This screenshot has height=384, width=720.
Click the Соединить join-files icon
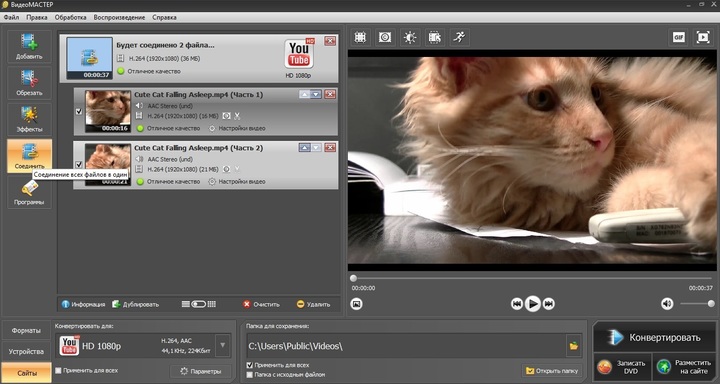point(29,156)
